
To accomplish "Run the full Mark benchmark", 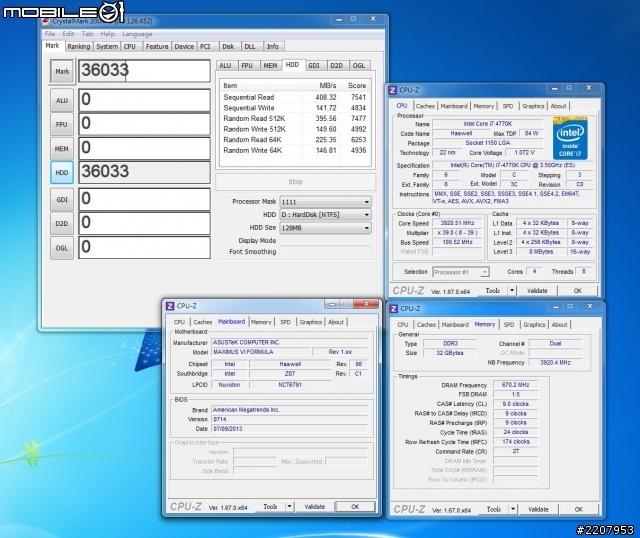I will (x=62, y=71).
